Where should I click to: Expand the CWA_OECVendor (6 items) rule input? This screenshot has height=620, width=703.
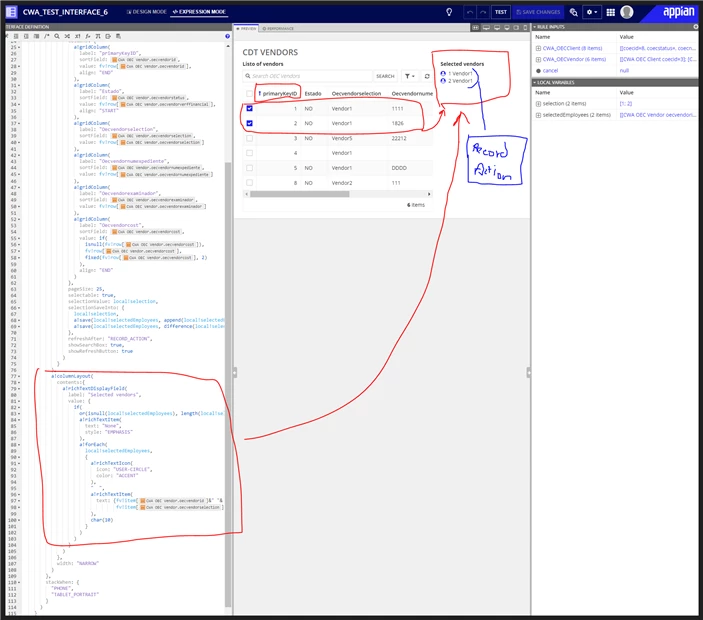[538, 59]
